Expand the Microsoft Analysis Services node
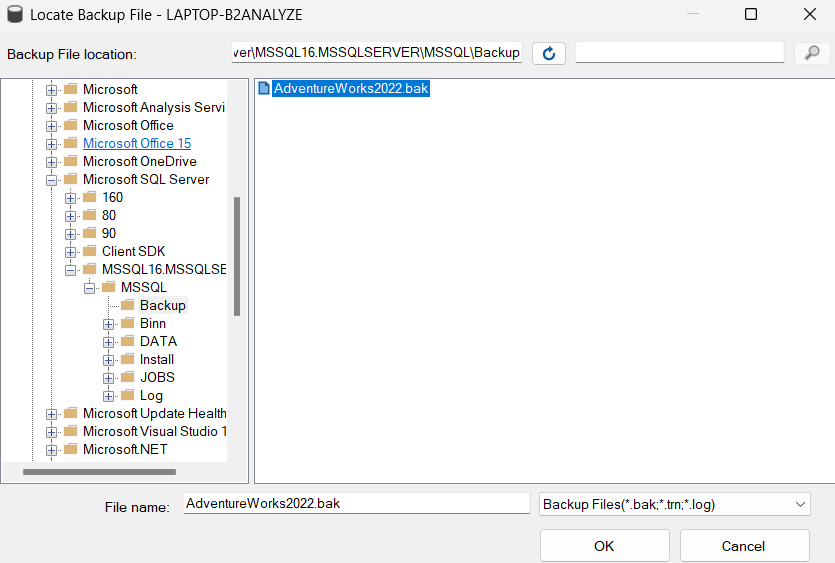The height and width of the screenshot is (563, 835). pyautogui.click(x=51, y=108)
